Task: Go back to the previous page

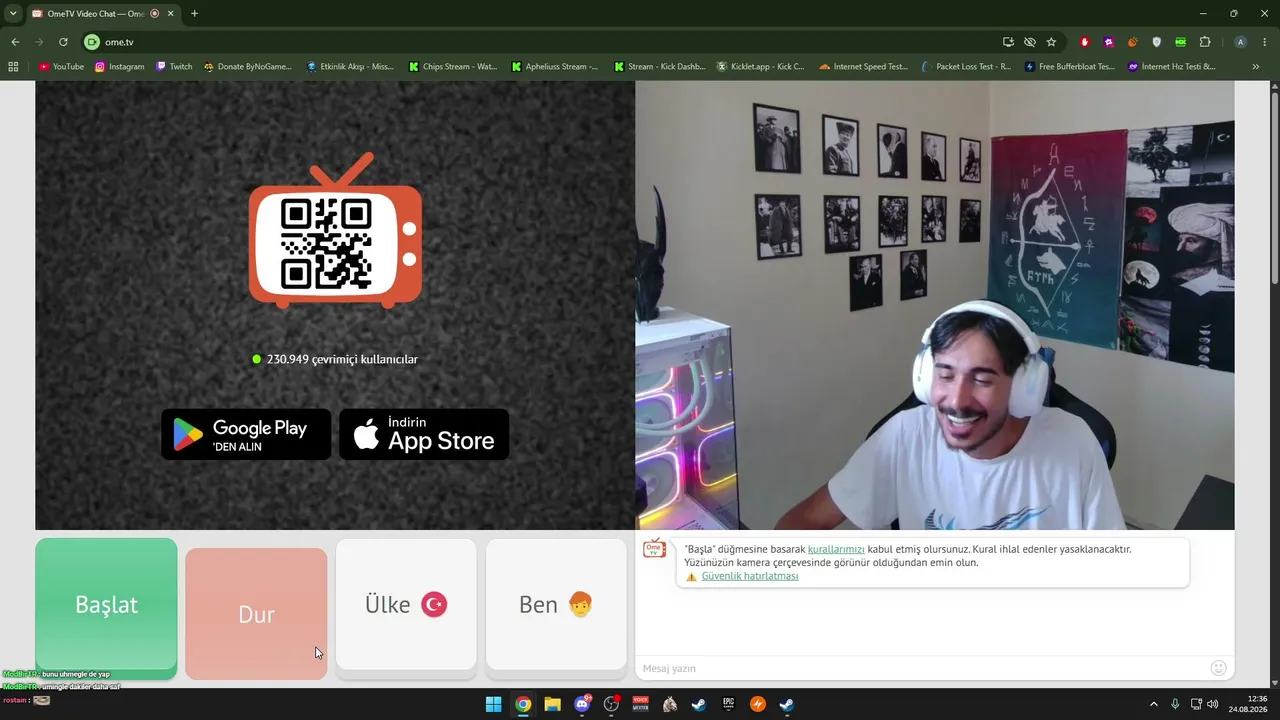Action: (x=15, y=42)
